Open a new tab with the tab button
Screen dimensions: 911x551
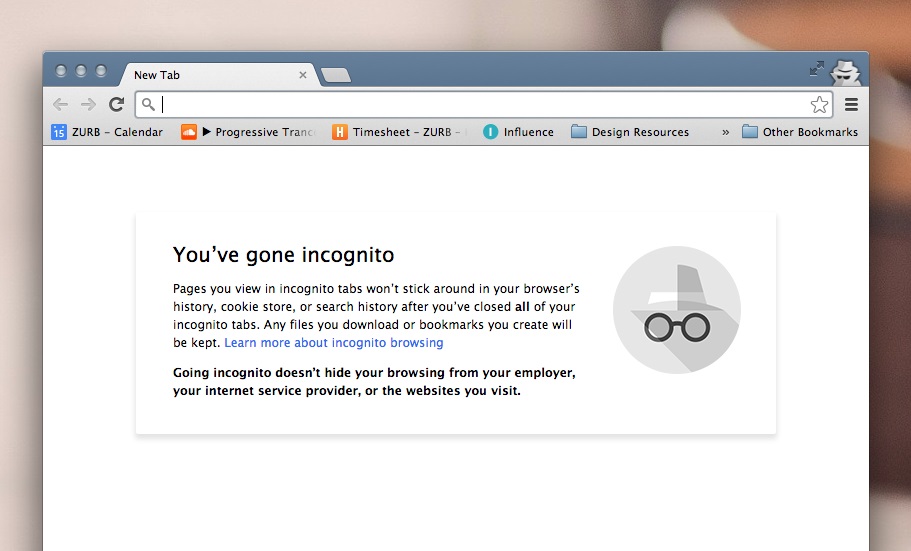pos(336,75)
